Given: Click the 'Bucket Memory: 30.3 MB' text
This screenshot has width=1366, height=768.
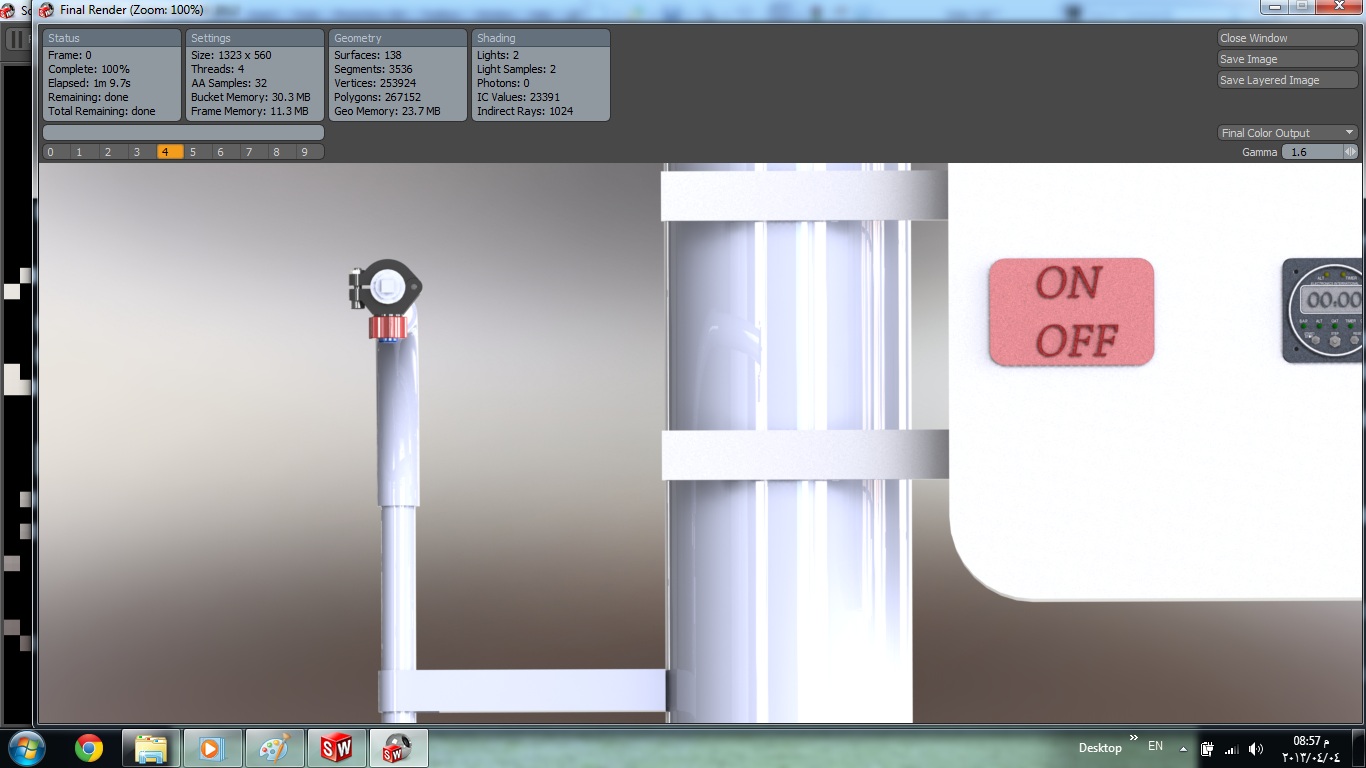Looking at the screenshot, I should coord(251,97).
